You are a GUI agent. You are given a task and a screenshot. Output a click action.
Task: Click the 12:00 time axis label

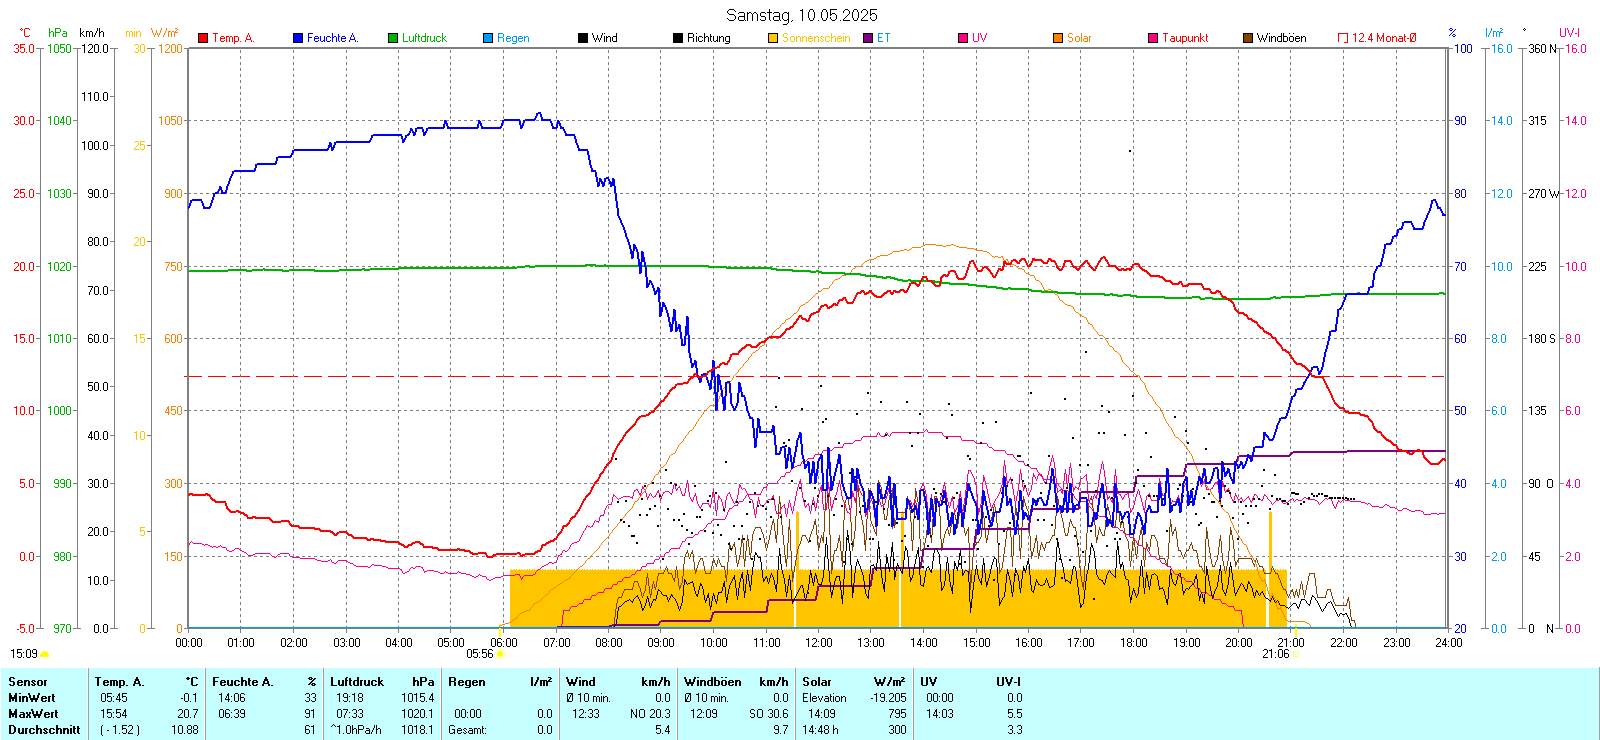point(819,643)
